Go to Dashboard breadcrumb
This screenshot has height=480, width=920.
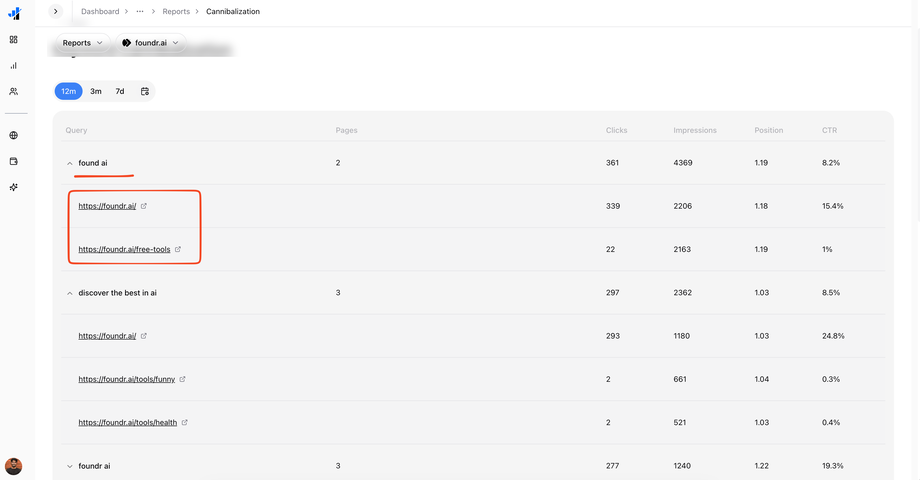click(100, 11)
